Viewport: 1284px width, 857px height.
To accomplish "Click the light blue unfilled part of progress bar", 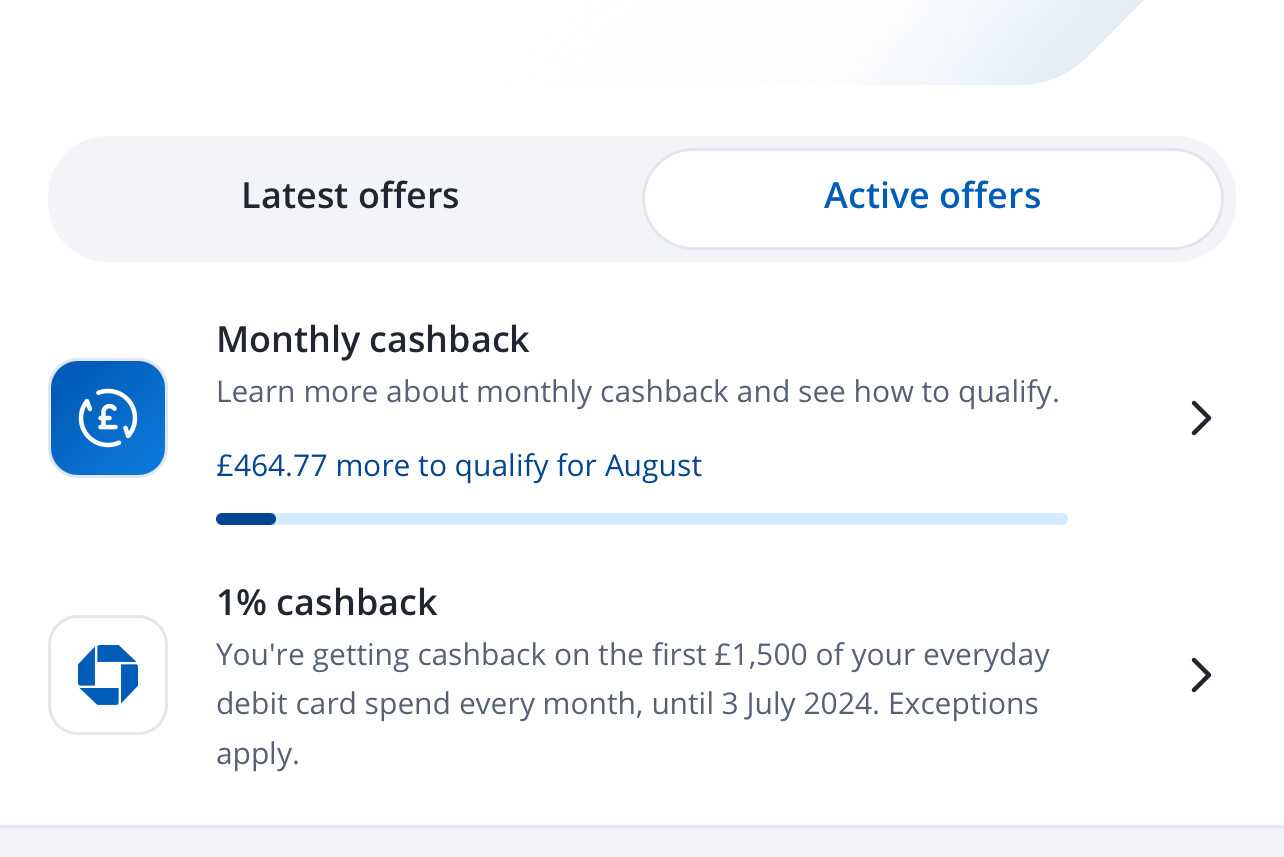I will pos(672,519).
